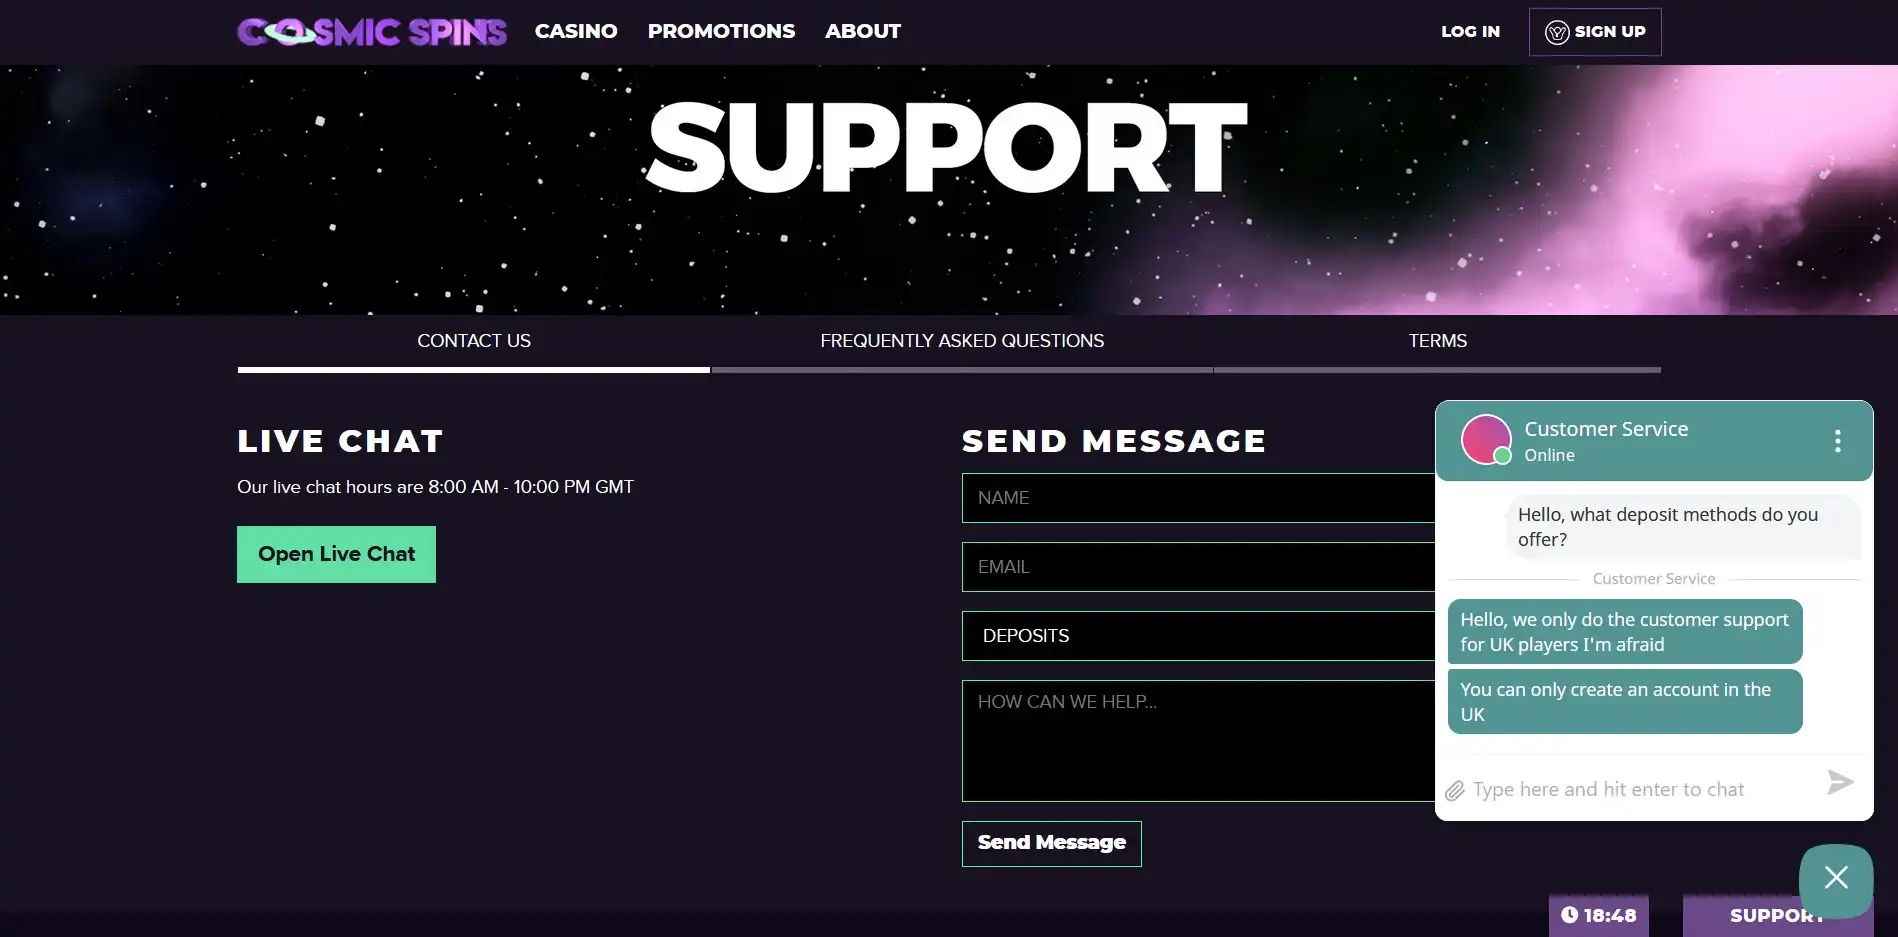The width and height of the screenshot is (1898, 937).
Task: Expand the DEPOSITS subject dropdown
Action: (1198, 636)
